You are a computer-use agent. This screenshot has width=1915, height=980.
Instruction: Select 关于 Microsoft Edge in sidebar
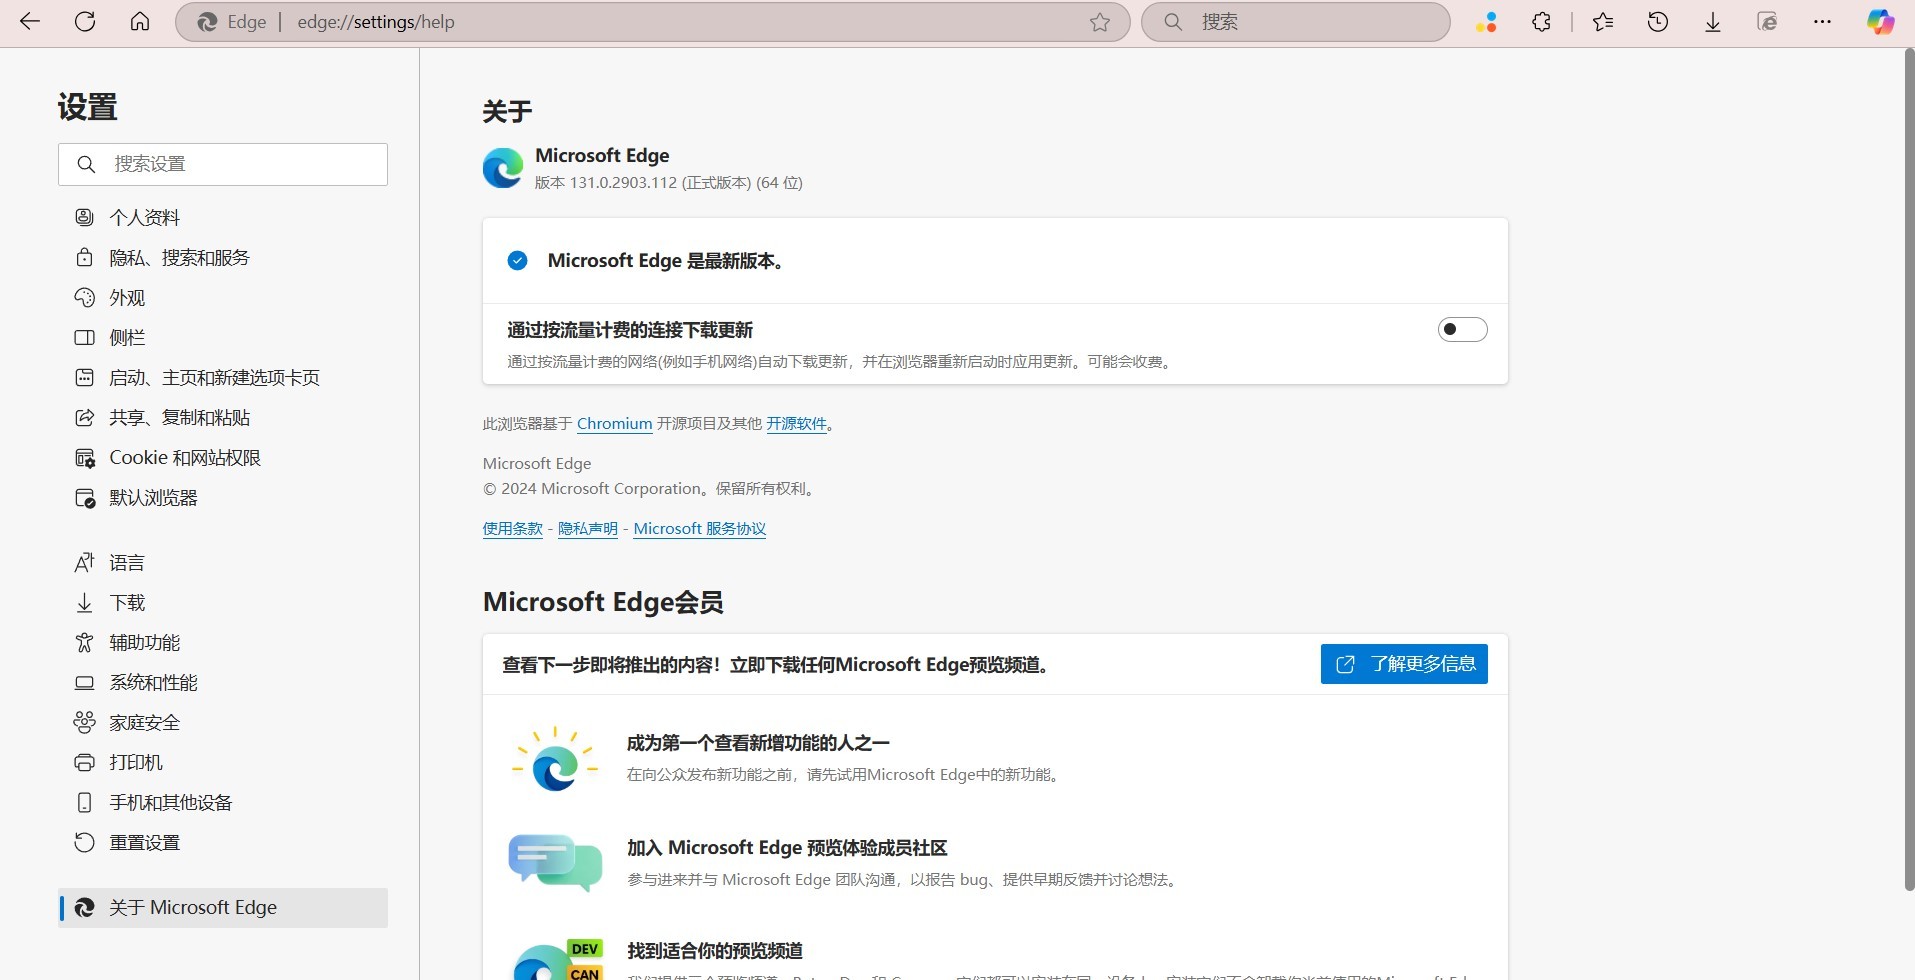pos(223,907)
